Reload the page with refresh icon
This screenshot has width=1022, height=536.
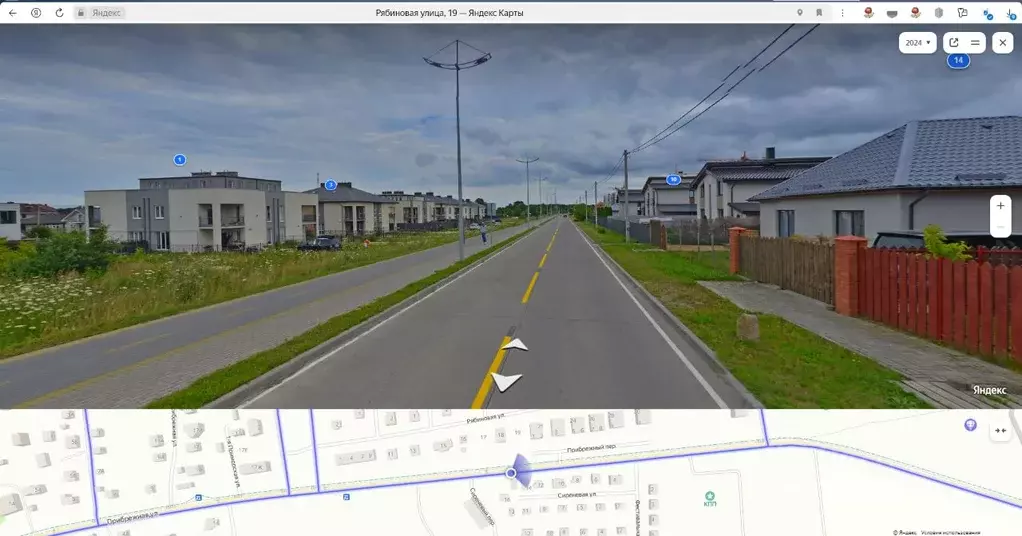coord(59,13)
